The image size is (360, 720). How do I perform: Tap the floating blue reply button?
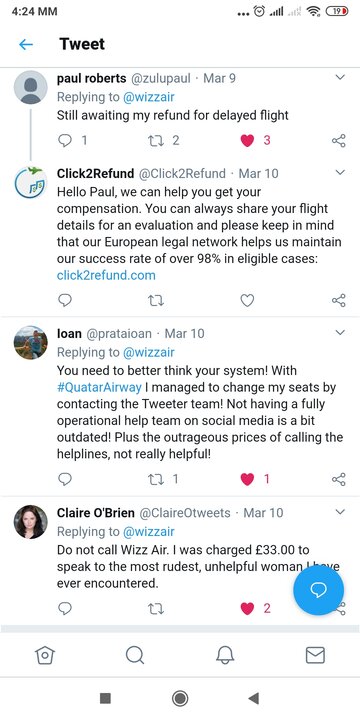319,590
